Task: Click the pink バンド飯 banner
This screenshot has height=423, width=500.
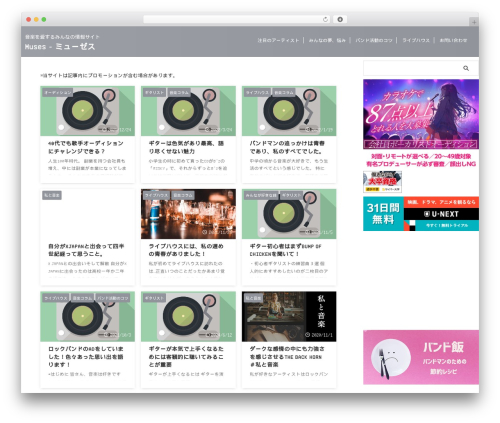Action: click(421, 357)
